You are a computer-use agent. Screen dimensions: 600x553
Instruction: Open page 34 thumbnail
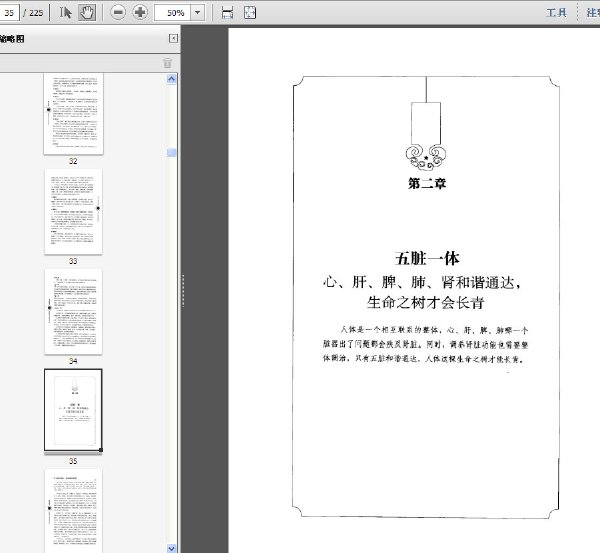73,312
